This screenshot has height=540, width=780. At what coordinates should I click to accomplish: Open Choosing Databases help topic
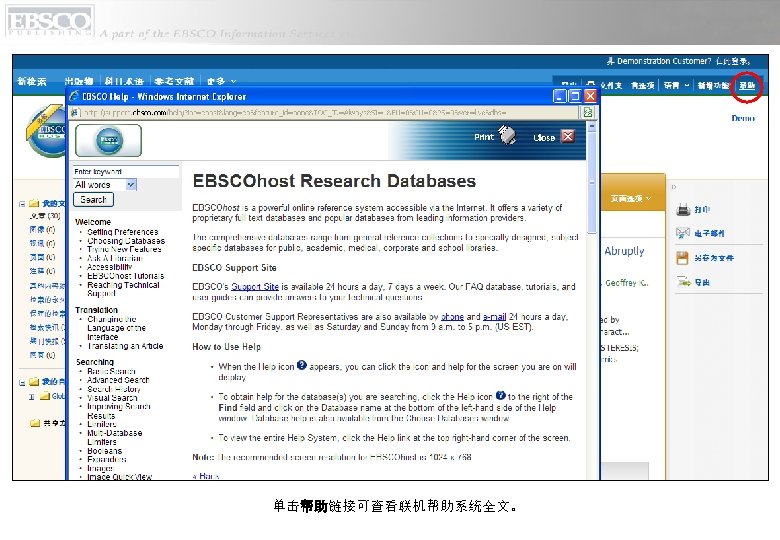126,241
